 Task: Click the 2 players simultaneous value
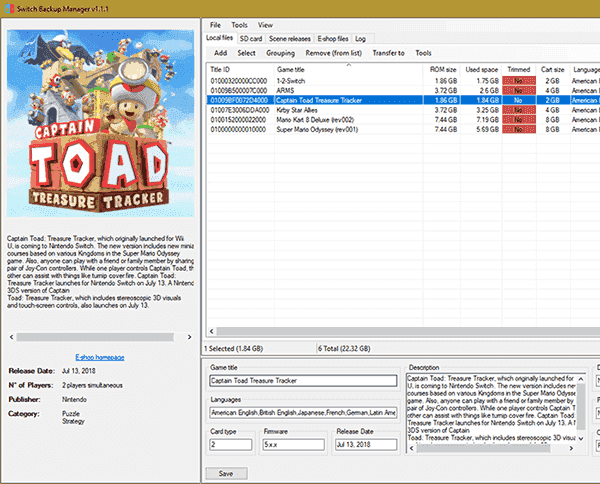pyautogui.click(x=92, y=385)
